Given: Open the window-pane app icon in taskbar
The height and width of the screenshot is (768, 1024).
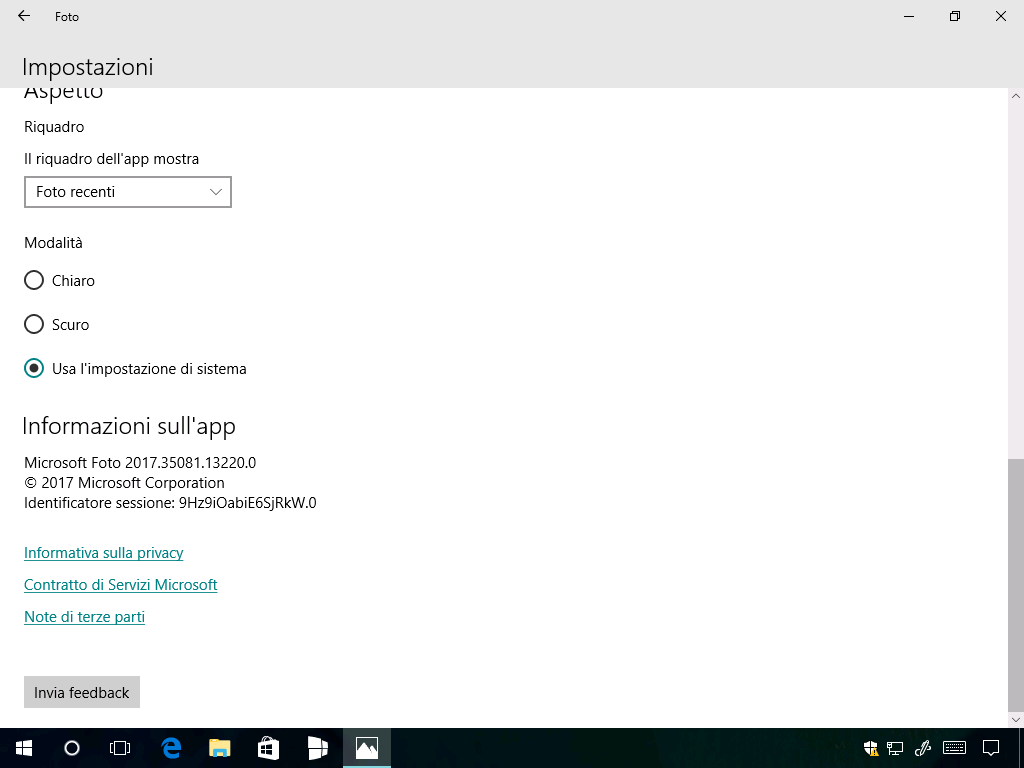Looking at the screenshot, I should 317,748.
